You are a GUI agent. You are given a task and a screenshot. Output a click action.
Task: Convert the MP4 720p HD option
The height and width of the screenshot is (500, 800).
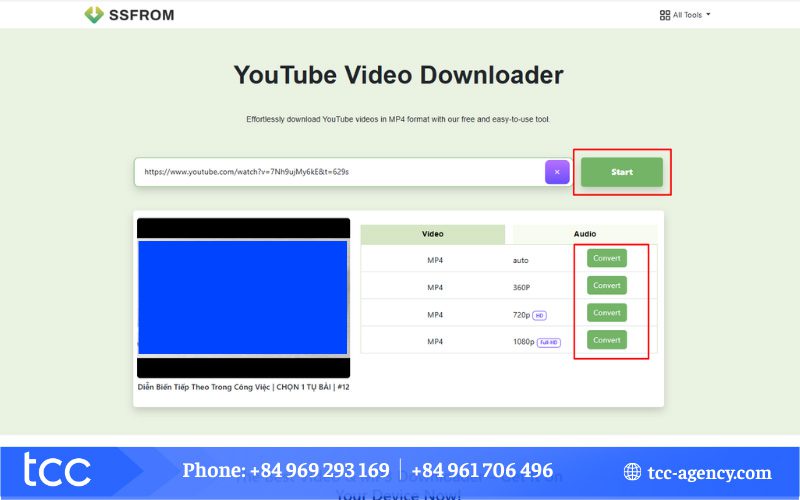coord(607,313)
